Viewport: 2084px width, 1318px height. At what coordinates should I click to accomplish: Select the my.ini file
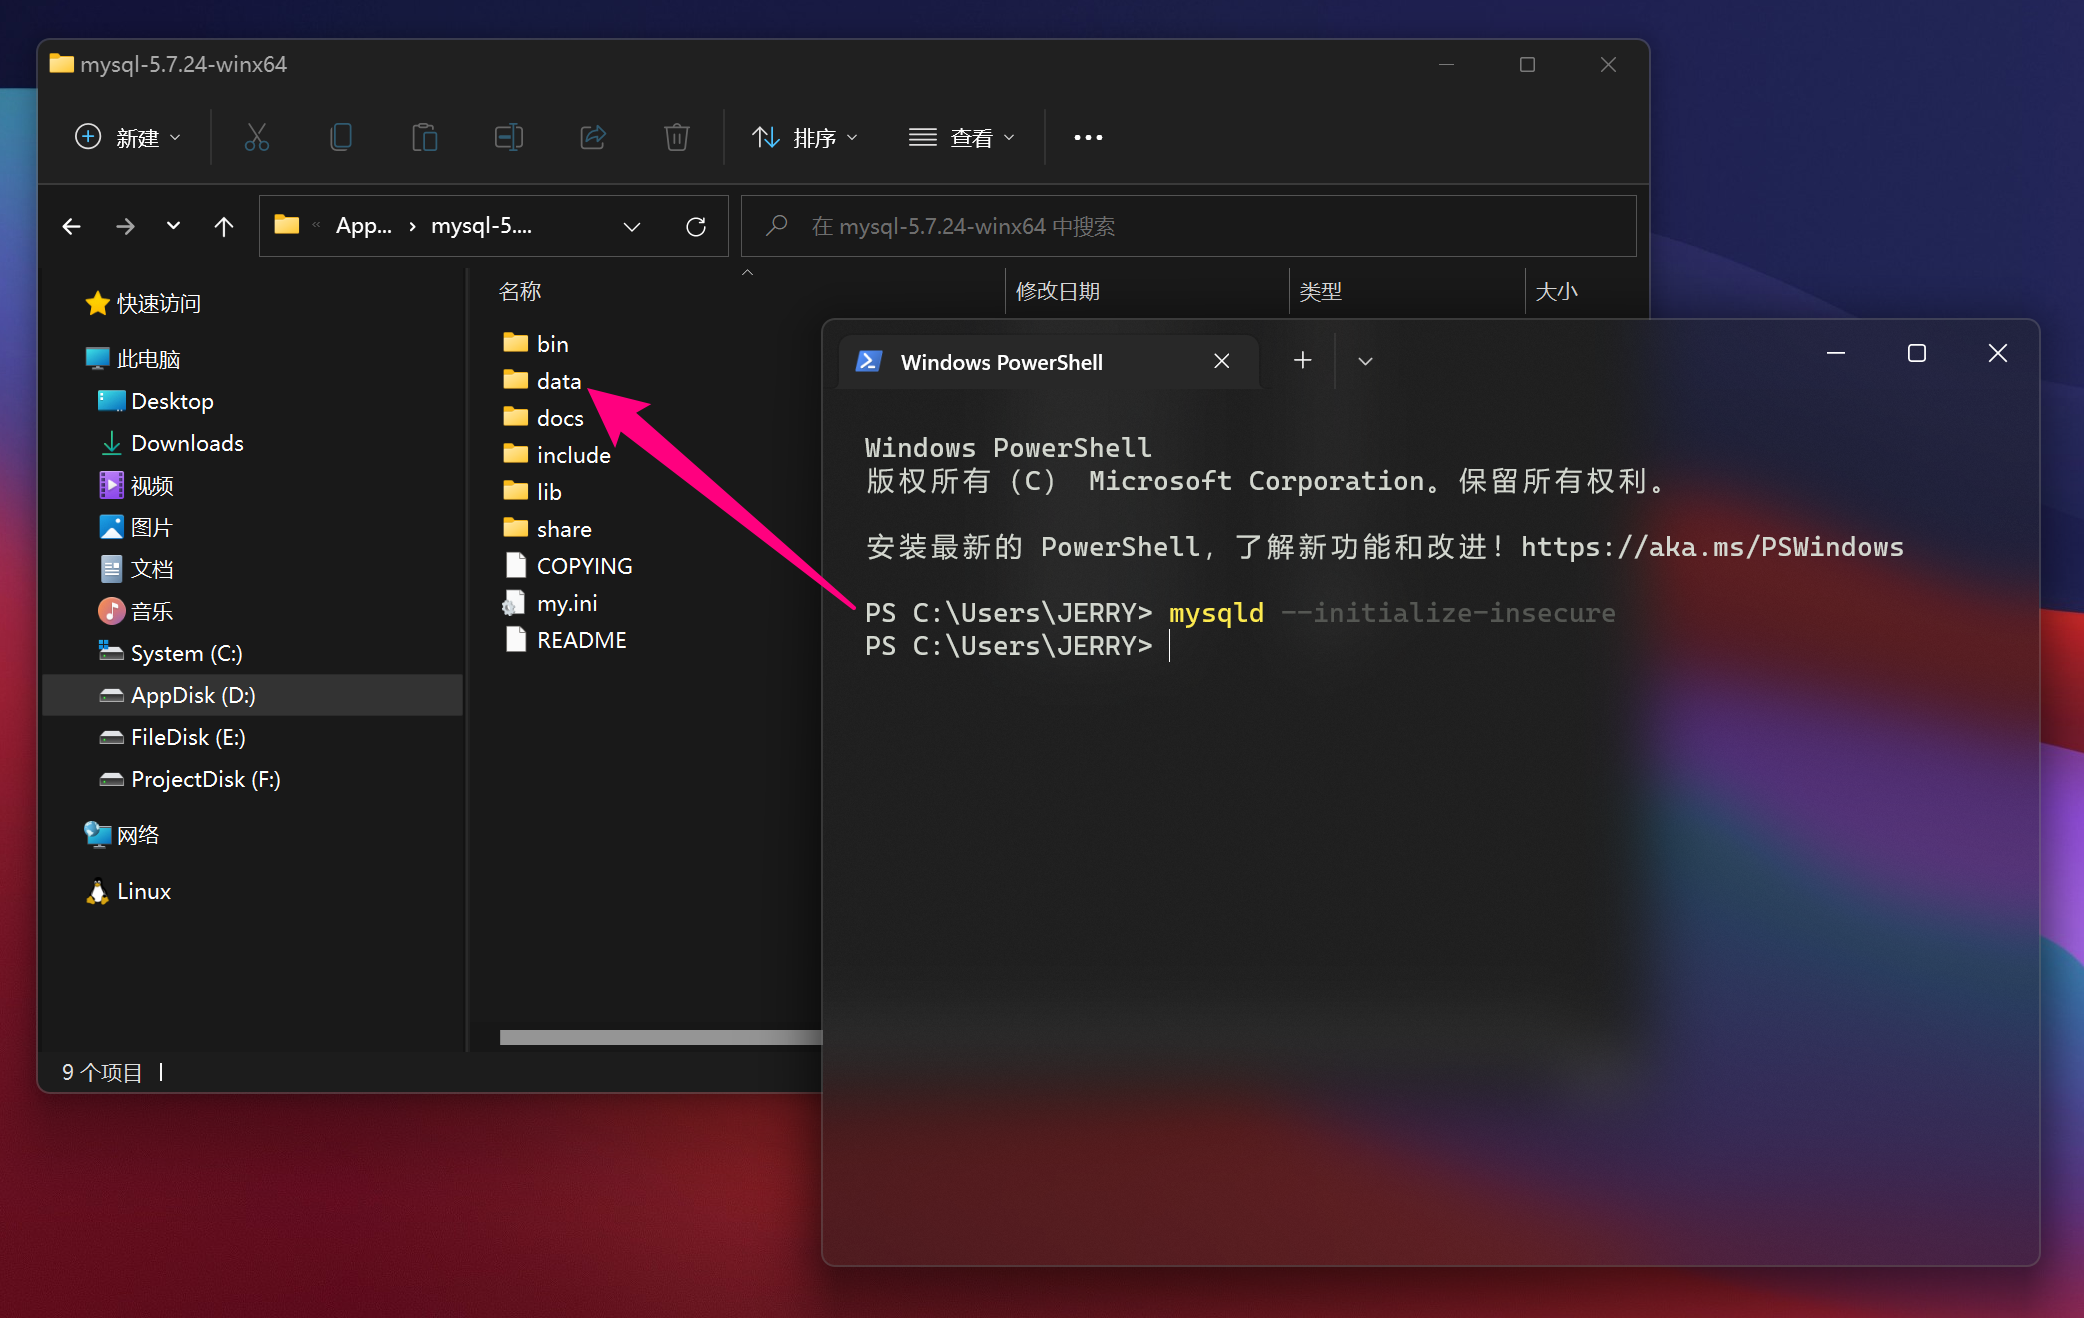(566, 603)
